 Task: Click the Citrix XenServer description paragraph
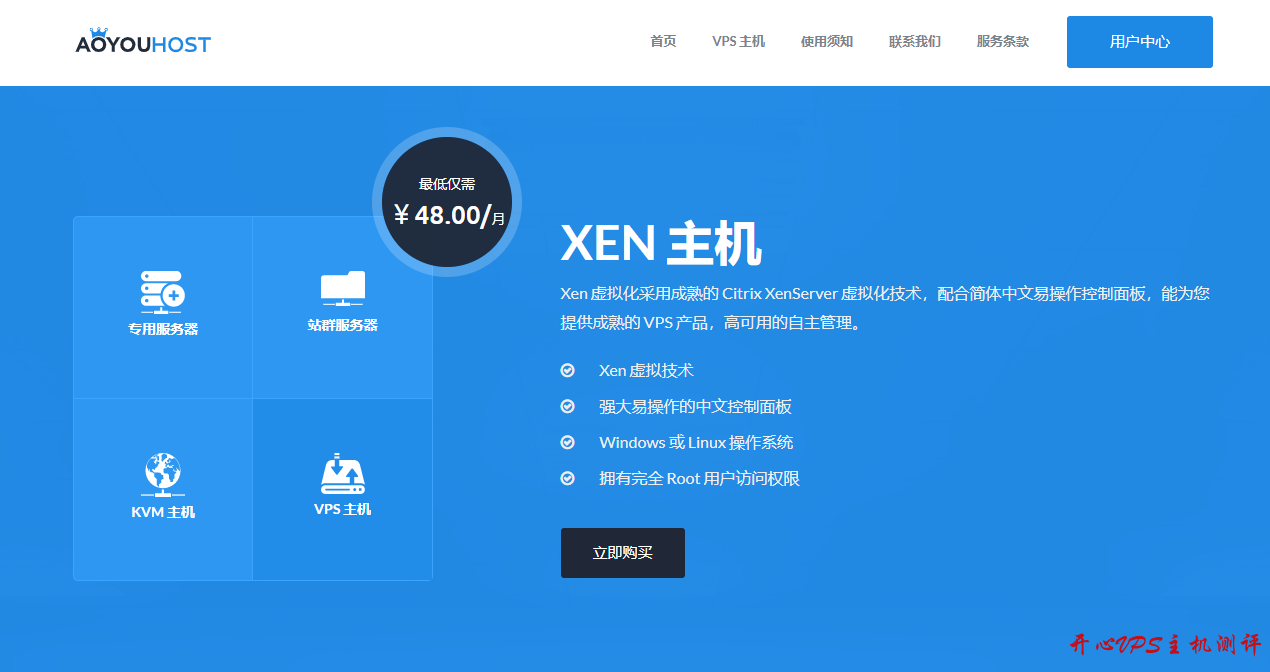click(x=885, y=308)
